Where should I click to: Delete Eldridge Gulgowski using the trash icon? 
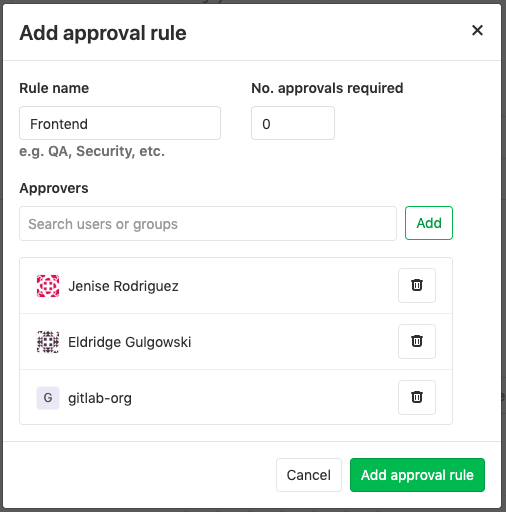[417, 341]
